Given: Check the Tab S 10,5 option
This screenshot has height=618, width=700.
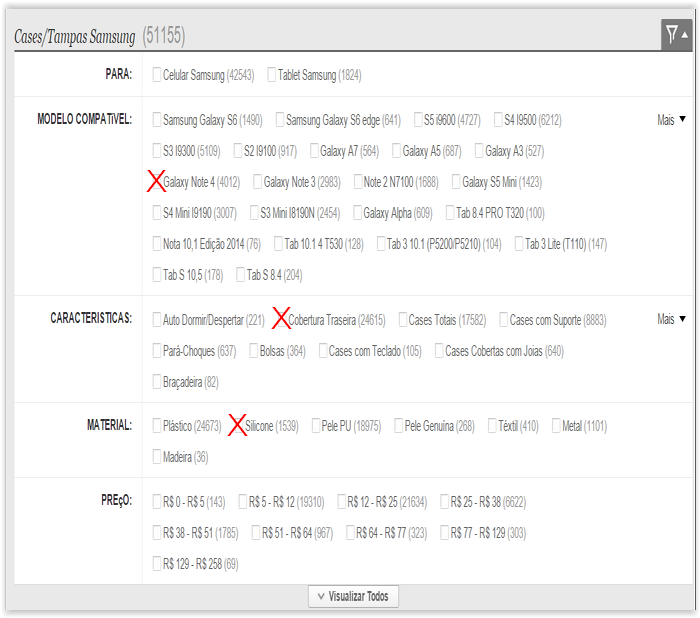Looking at the screenshot, I should click(157, 275).
